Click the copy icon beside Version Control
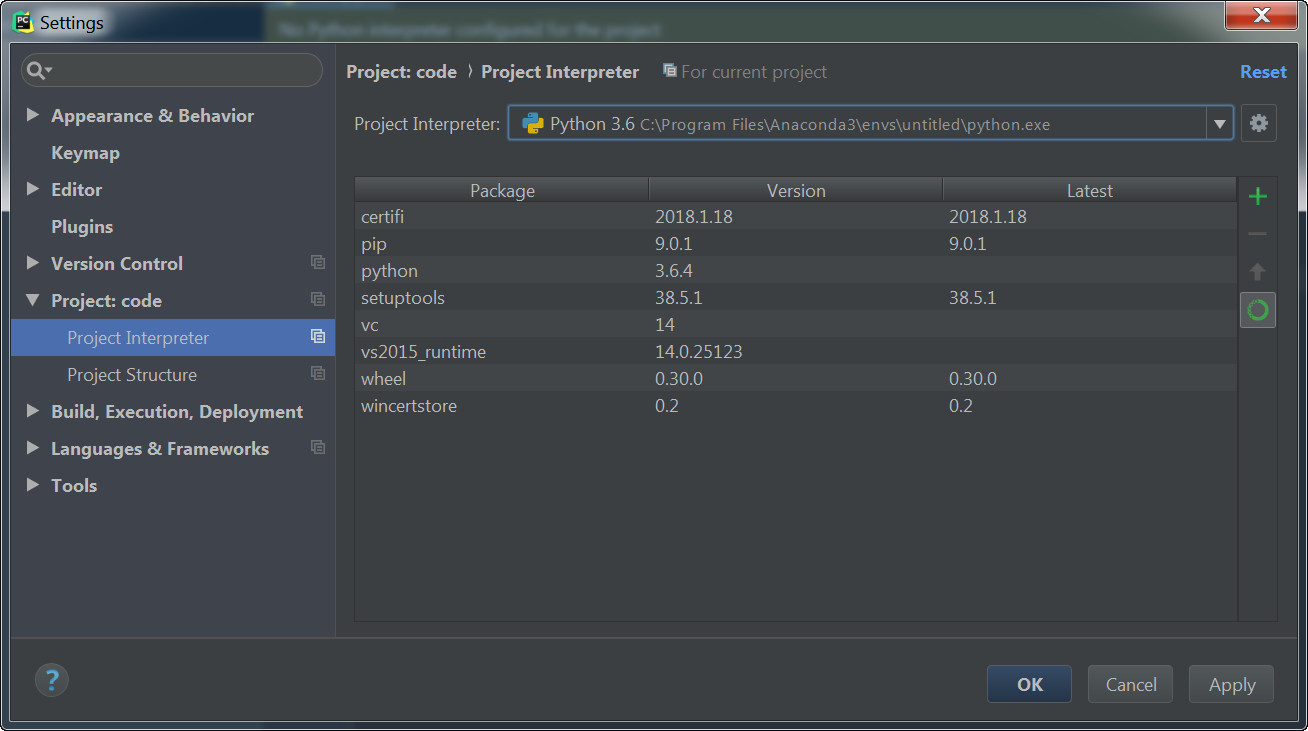The image size is (1308, 731). point(318,262)
